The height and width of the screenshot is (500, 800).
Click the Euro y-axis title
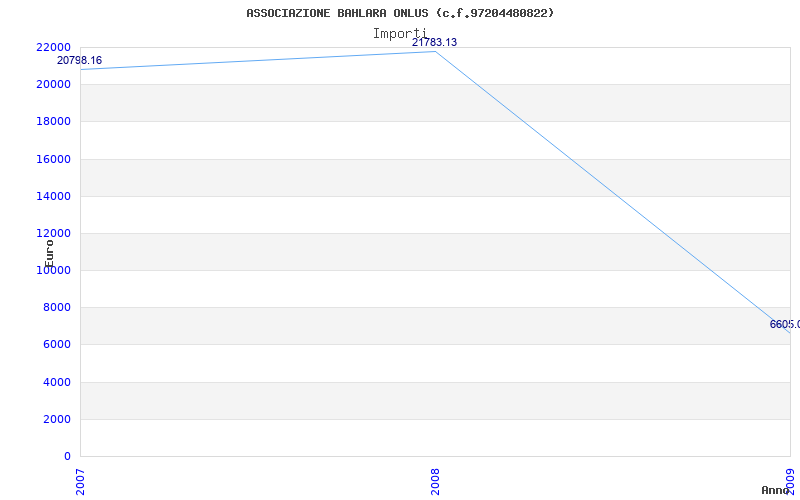click(x=49, y=254)
